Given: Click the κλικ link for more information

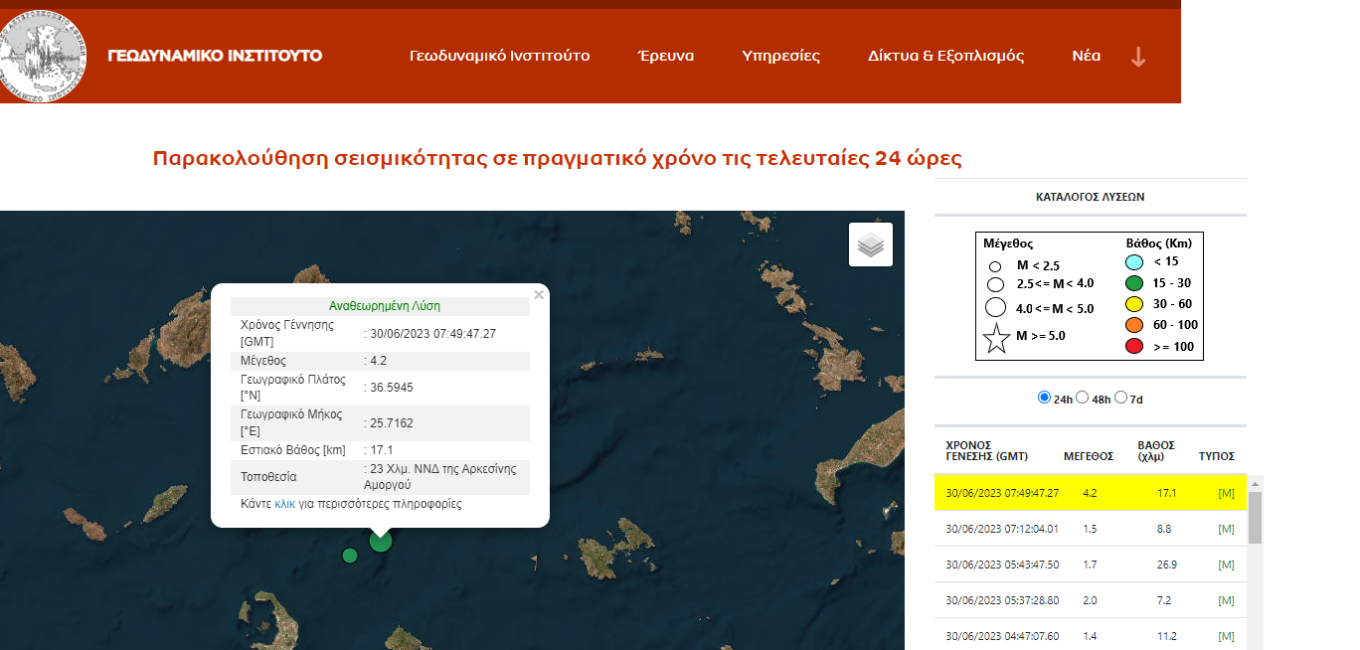Looking at the screenshot, I should pos(284,504).
